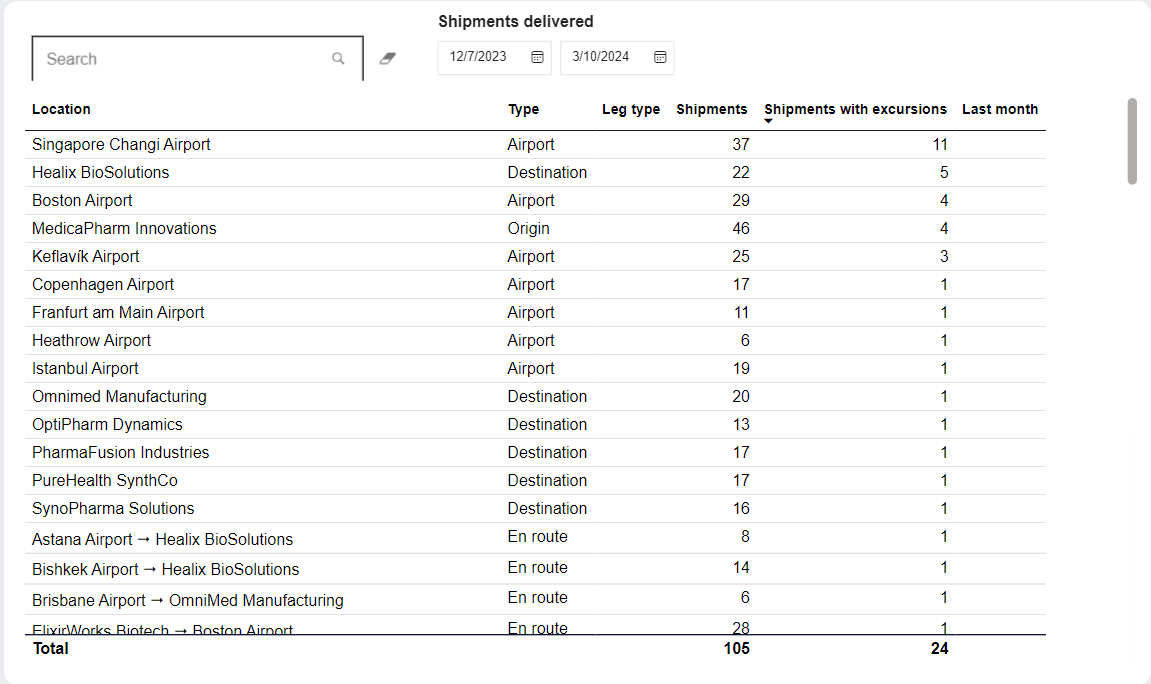Select the Istanbul Airport row
The image size is (1151, 684).
click(535, 368)
